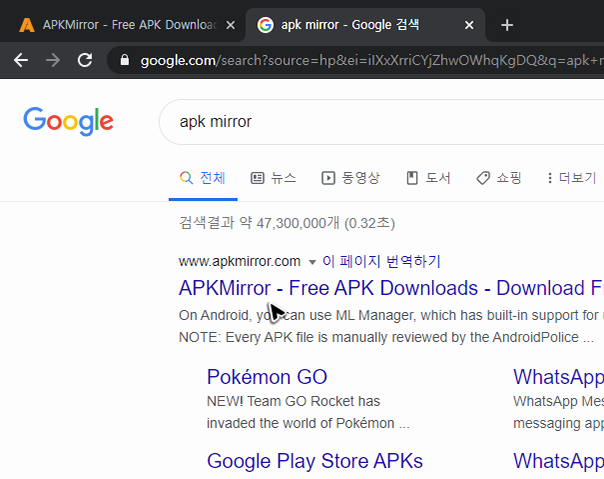This screenshot has width=604, height=479.
Task: Close the APKMirror tab
Action: coord(230,25)
